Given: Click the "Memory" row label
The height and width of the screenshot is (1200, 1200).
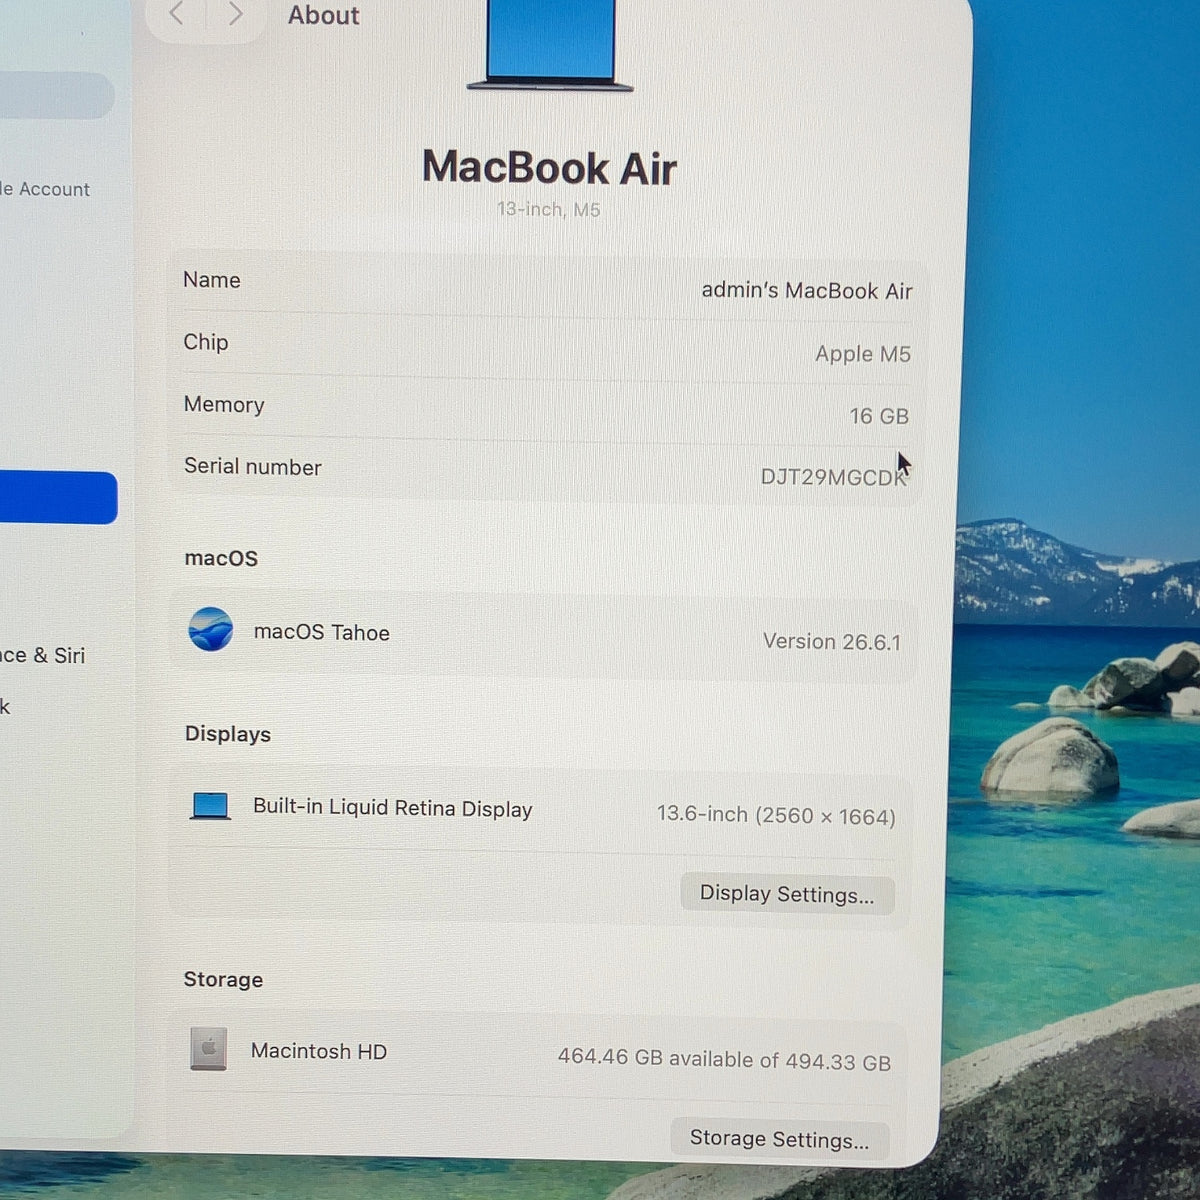Looking at the screenshot, I should [x=224, y=405].
